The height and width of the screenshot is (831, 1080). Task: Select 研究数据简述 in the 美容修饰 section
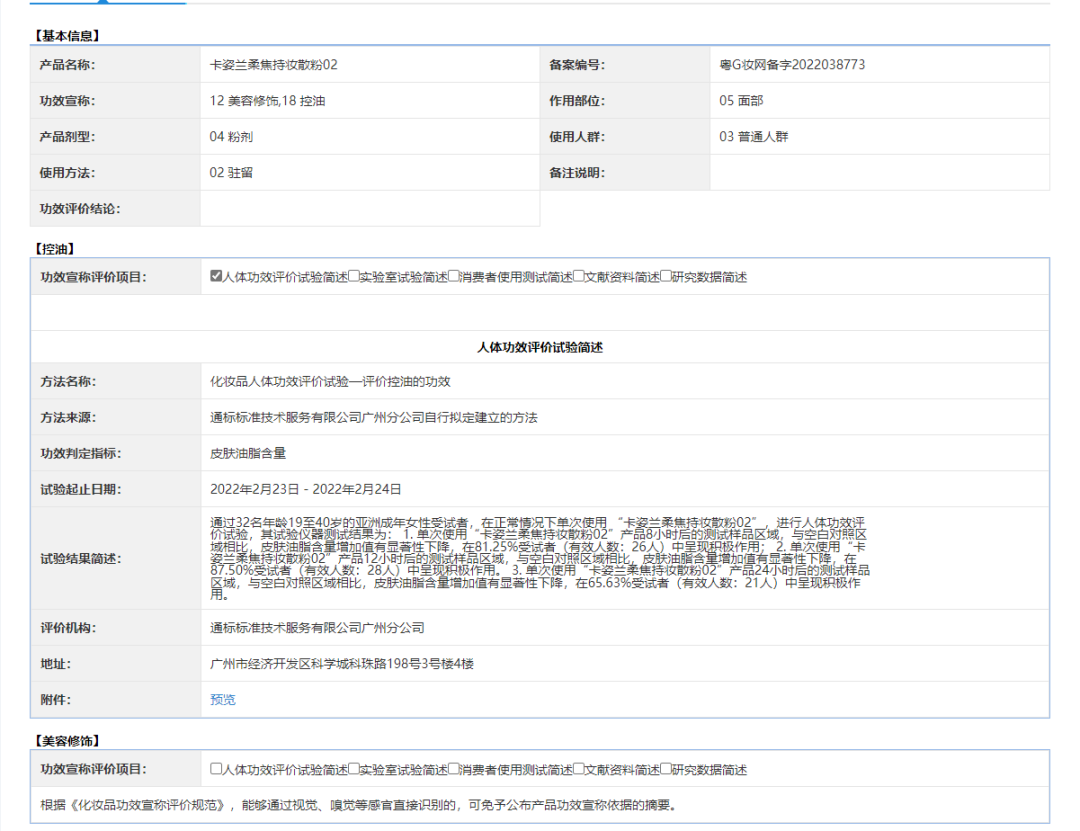[x=666, y=769]
